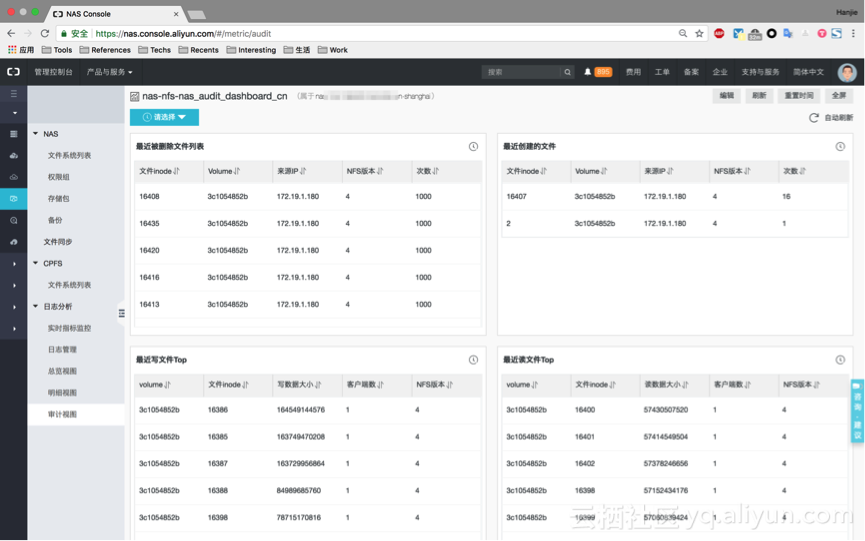Click the clock icon in the 最近创建的文件 panel

[840, 146]
